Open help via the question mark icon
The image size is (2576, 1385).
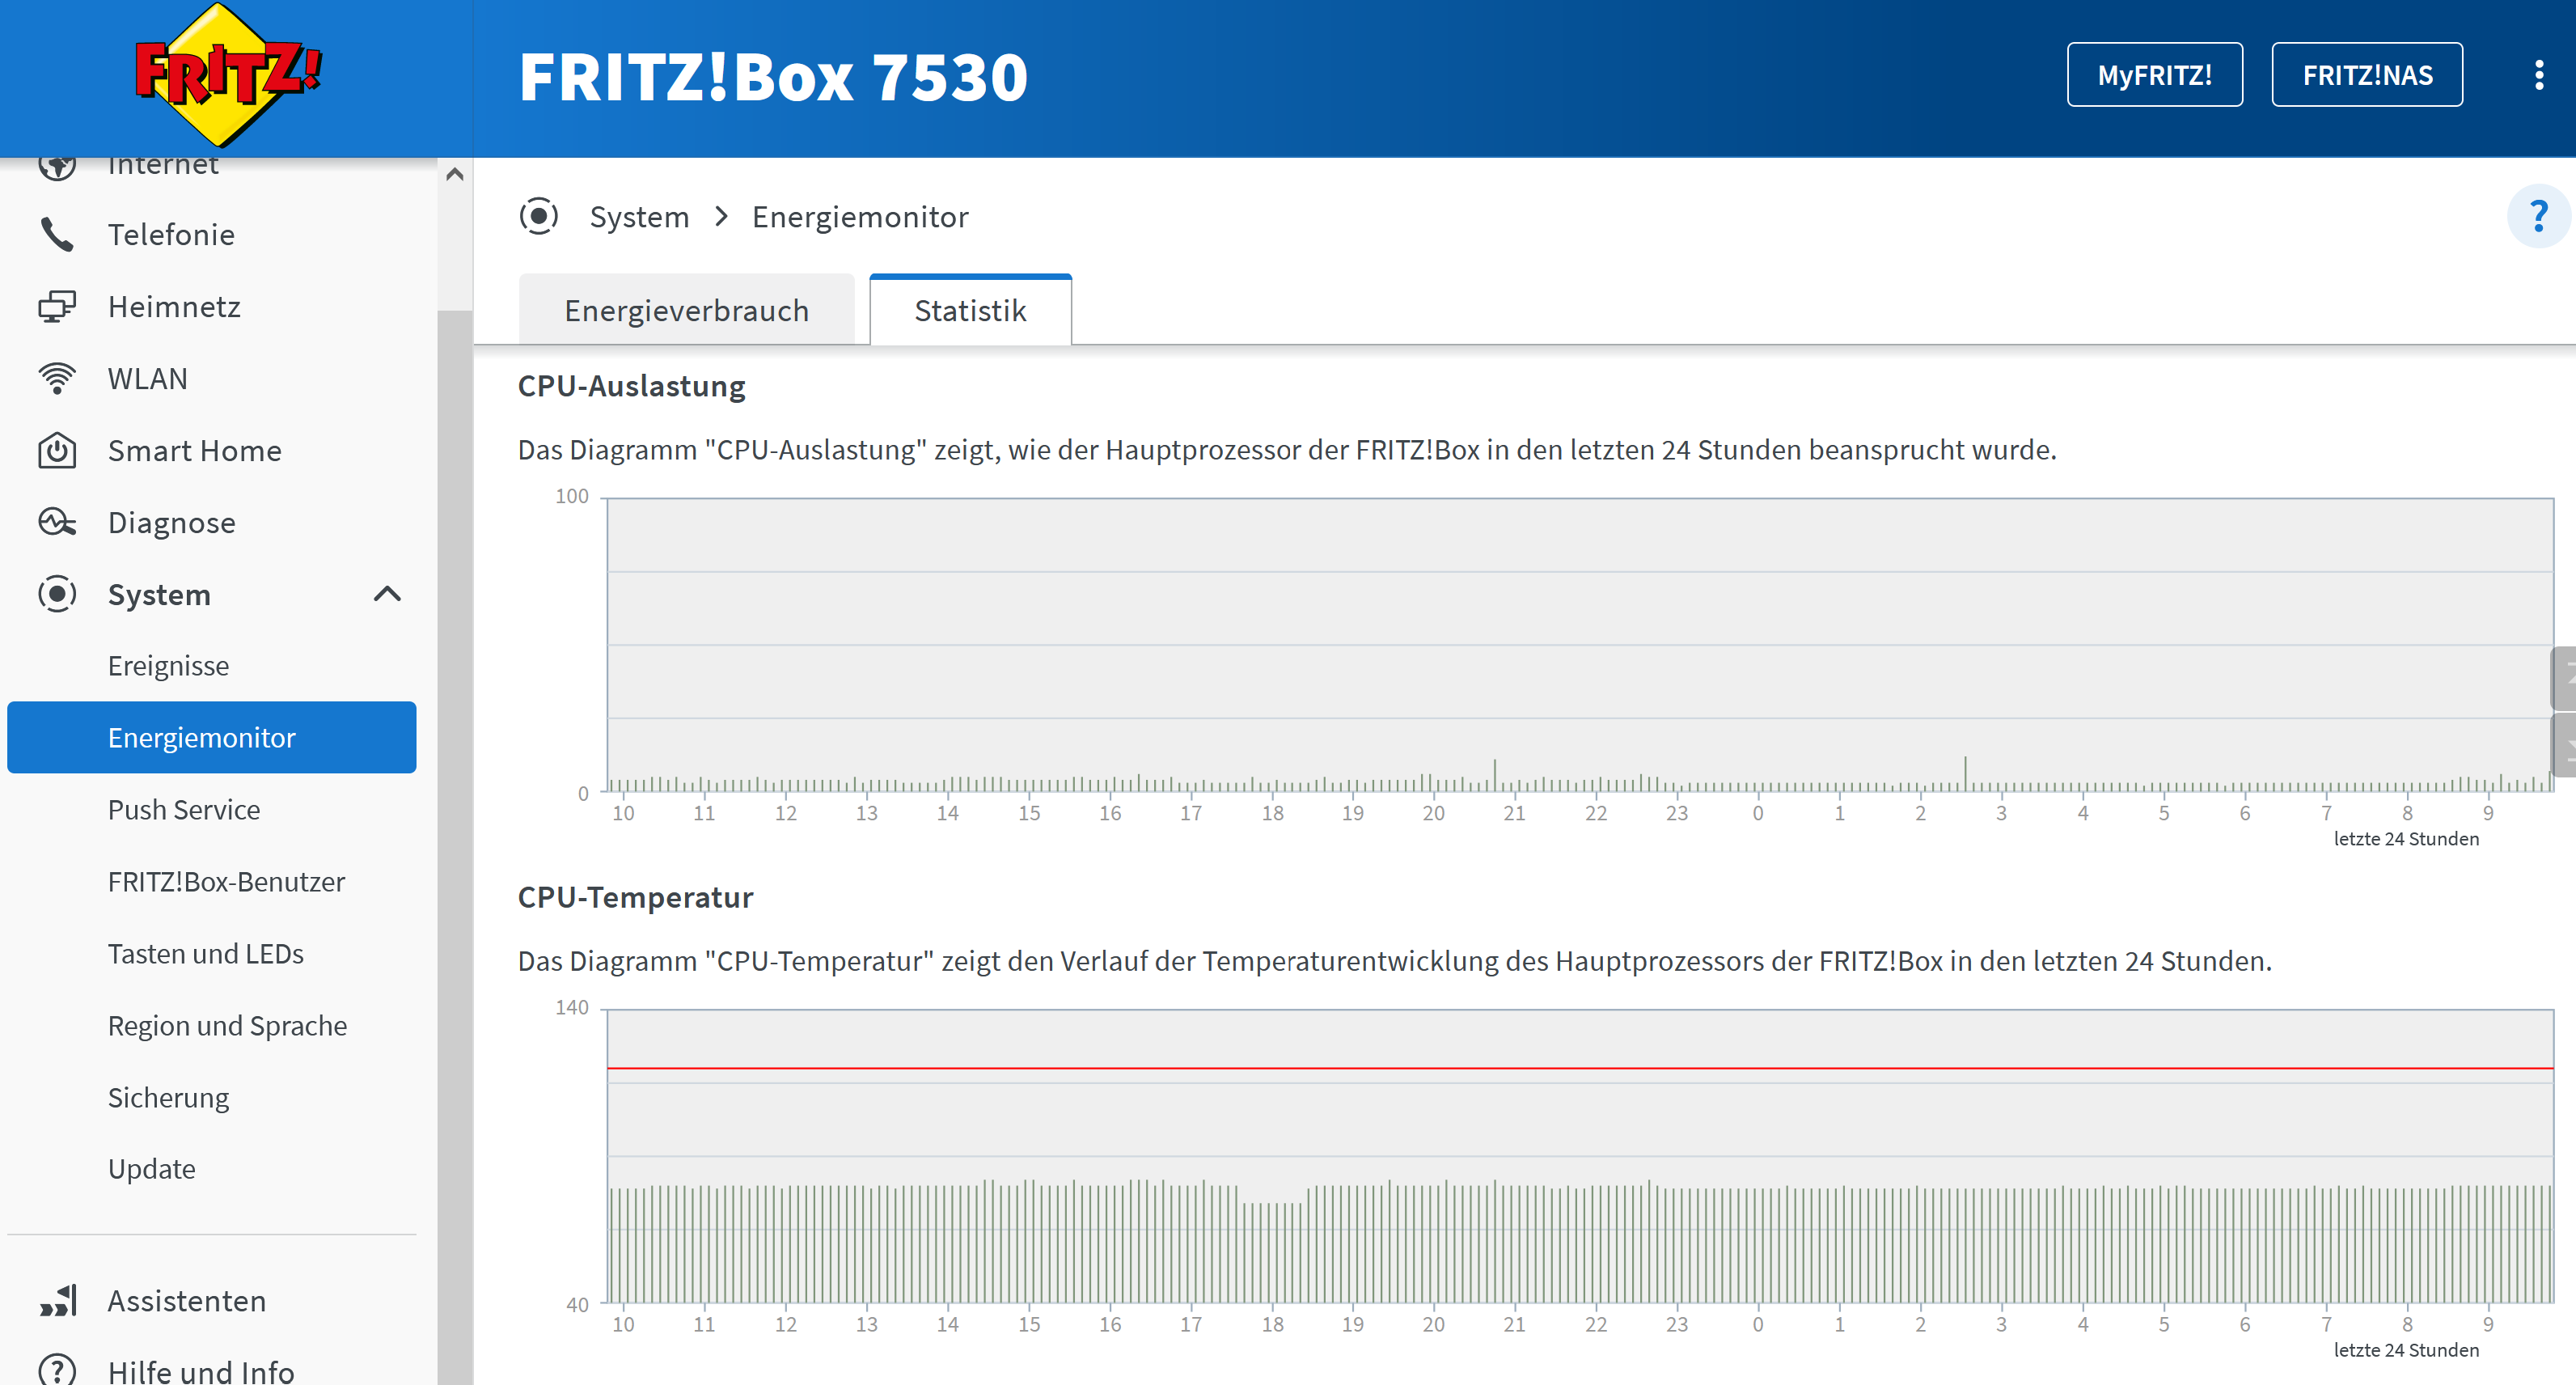coord(2537,216)
